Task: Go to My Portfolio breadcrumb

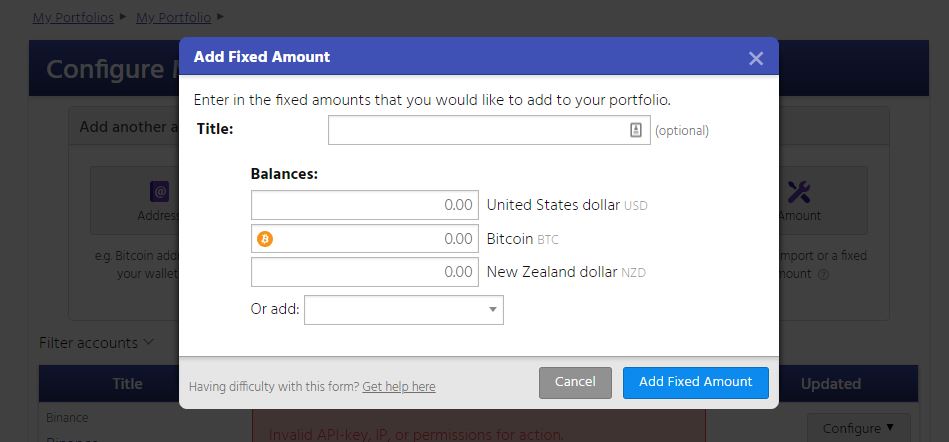Action: click(x=173, y=17)
